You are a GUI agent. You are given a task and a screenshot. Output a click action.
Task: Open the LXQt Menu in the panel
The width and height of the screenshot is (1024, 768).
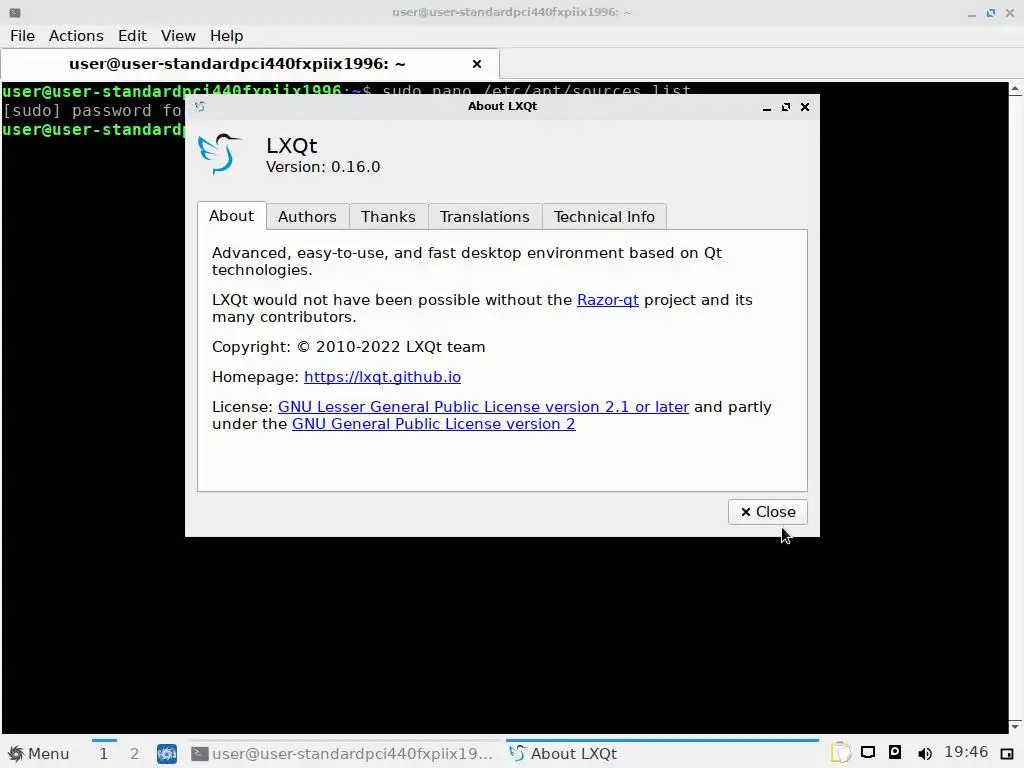point(39,754)
